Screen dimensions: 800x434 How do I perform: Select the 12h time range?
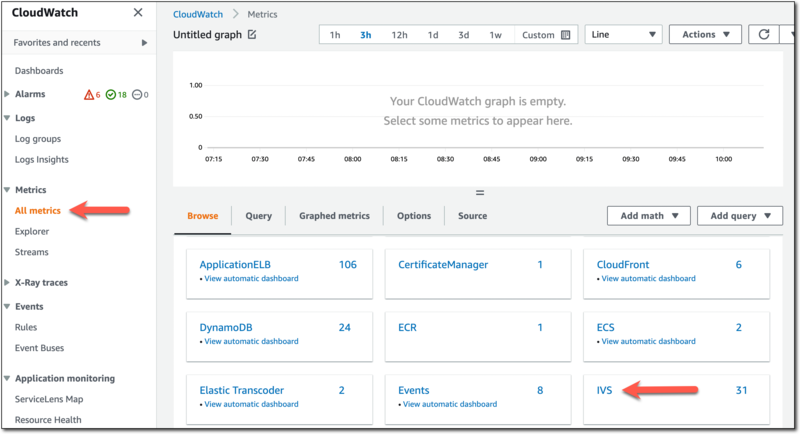pyautogui.click(x=399, y=35)
